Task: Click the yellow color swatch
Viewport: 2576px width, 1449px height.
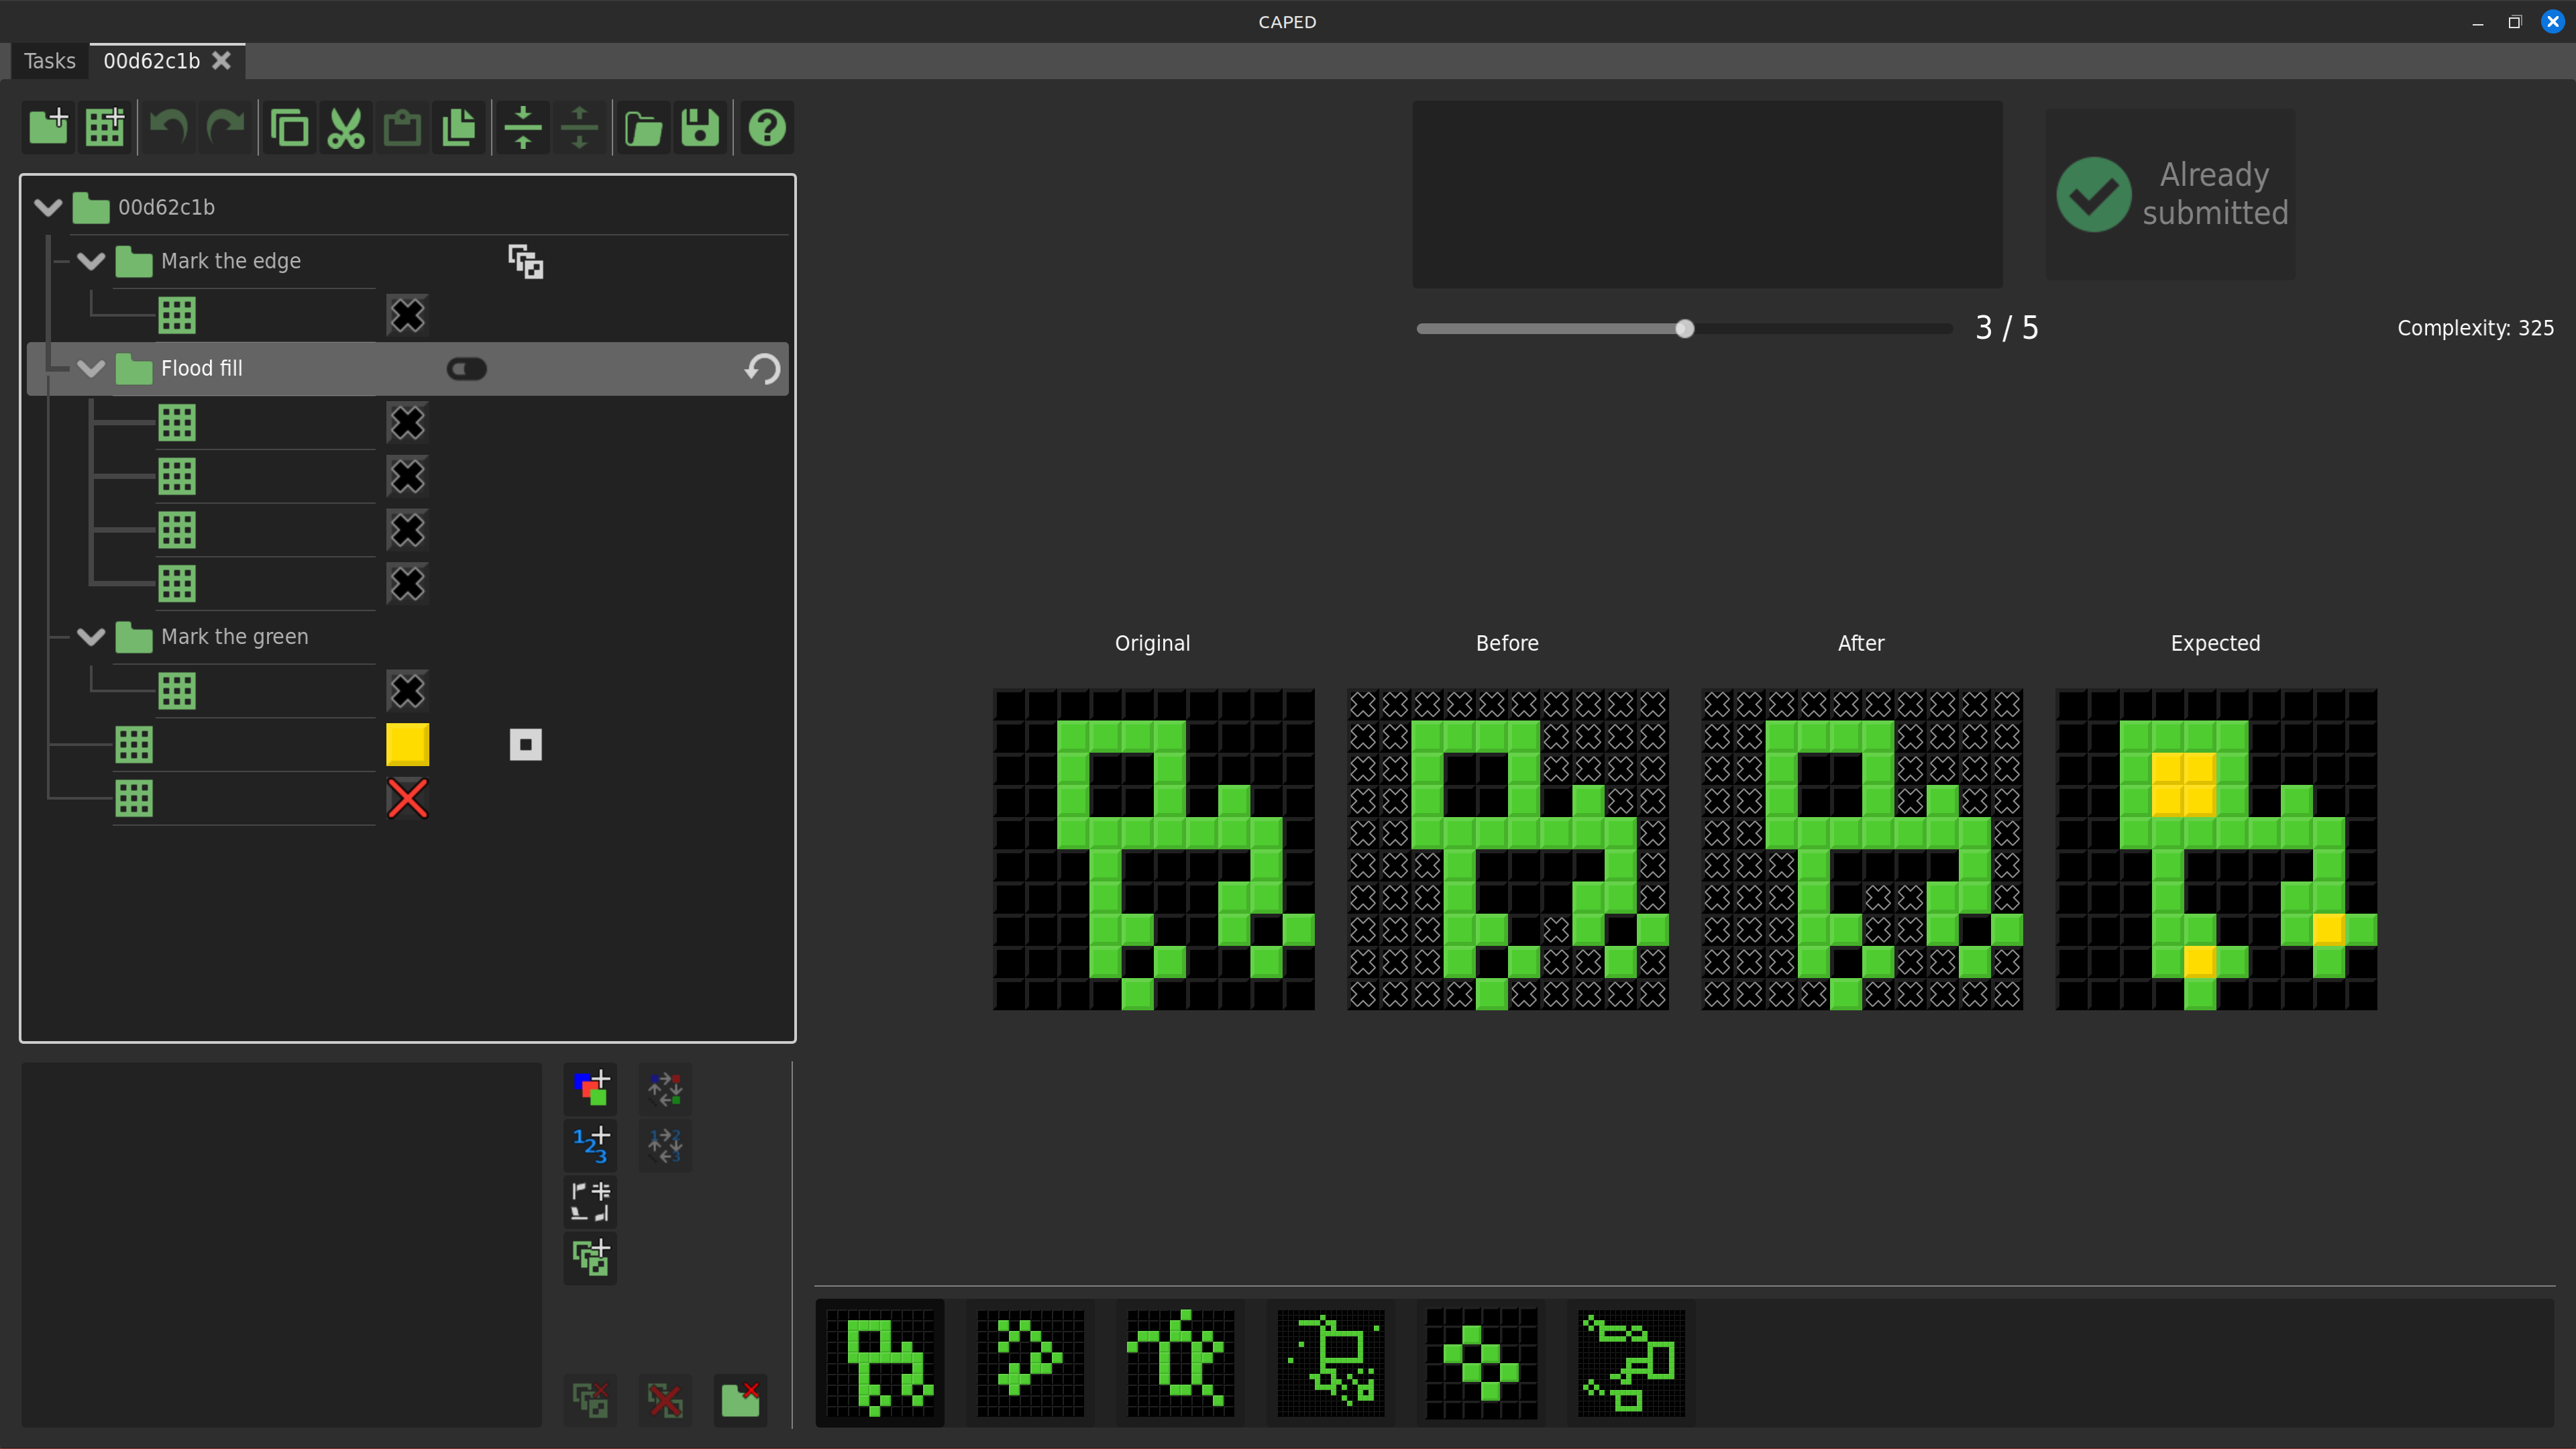Action: coord(407,745)
